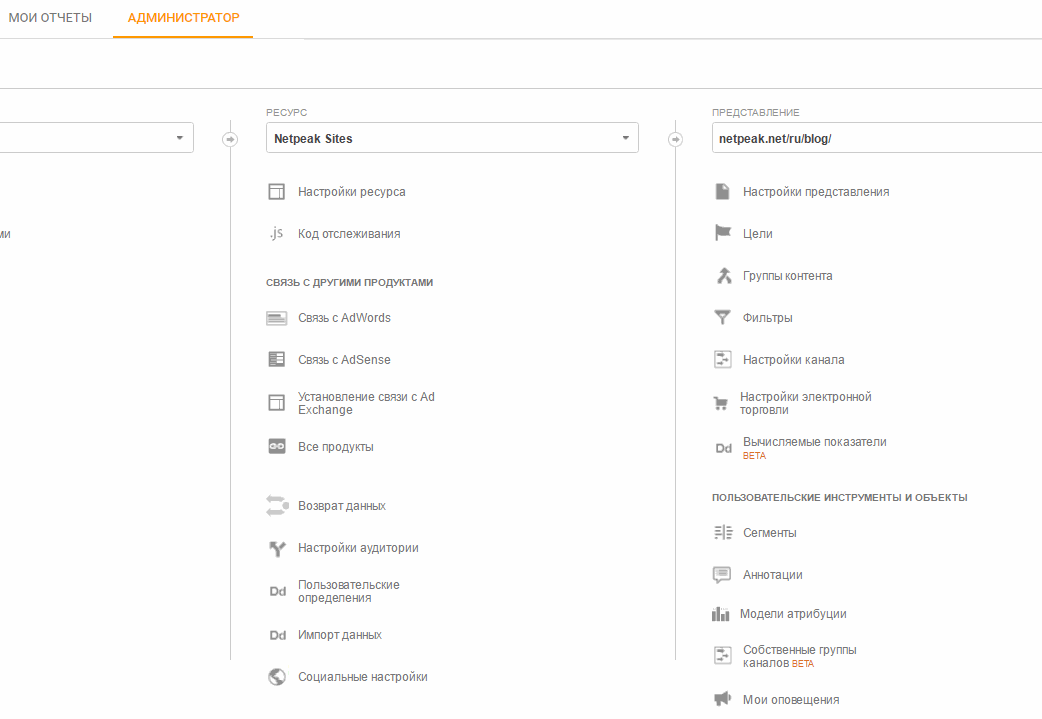Open Настройки ресурса link
The height and width of the screenshot is (719, 1042).
click(352, 192)
